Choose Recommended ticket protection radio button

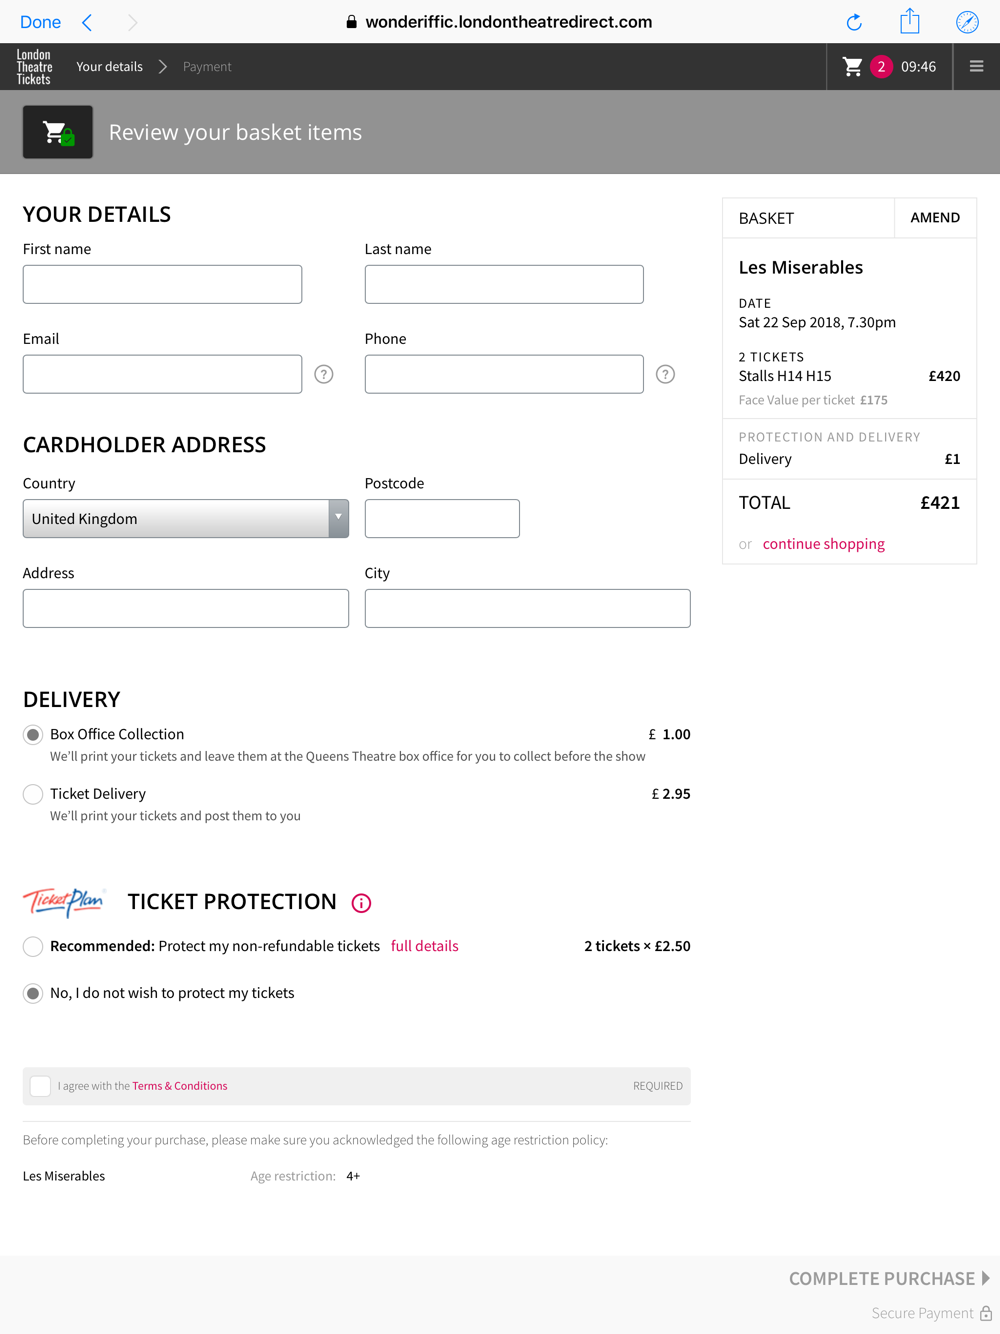click(x=33, y=946)
